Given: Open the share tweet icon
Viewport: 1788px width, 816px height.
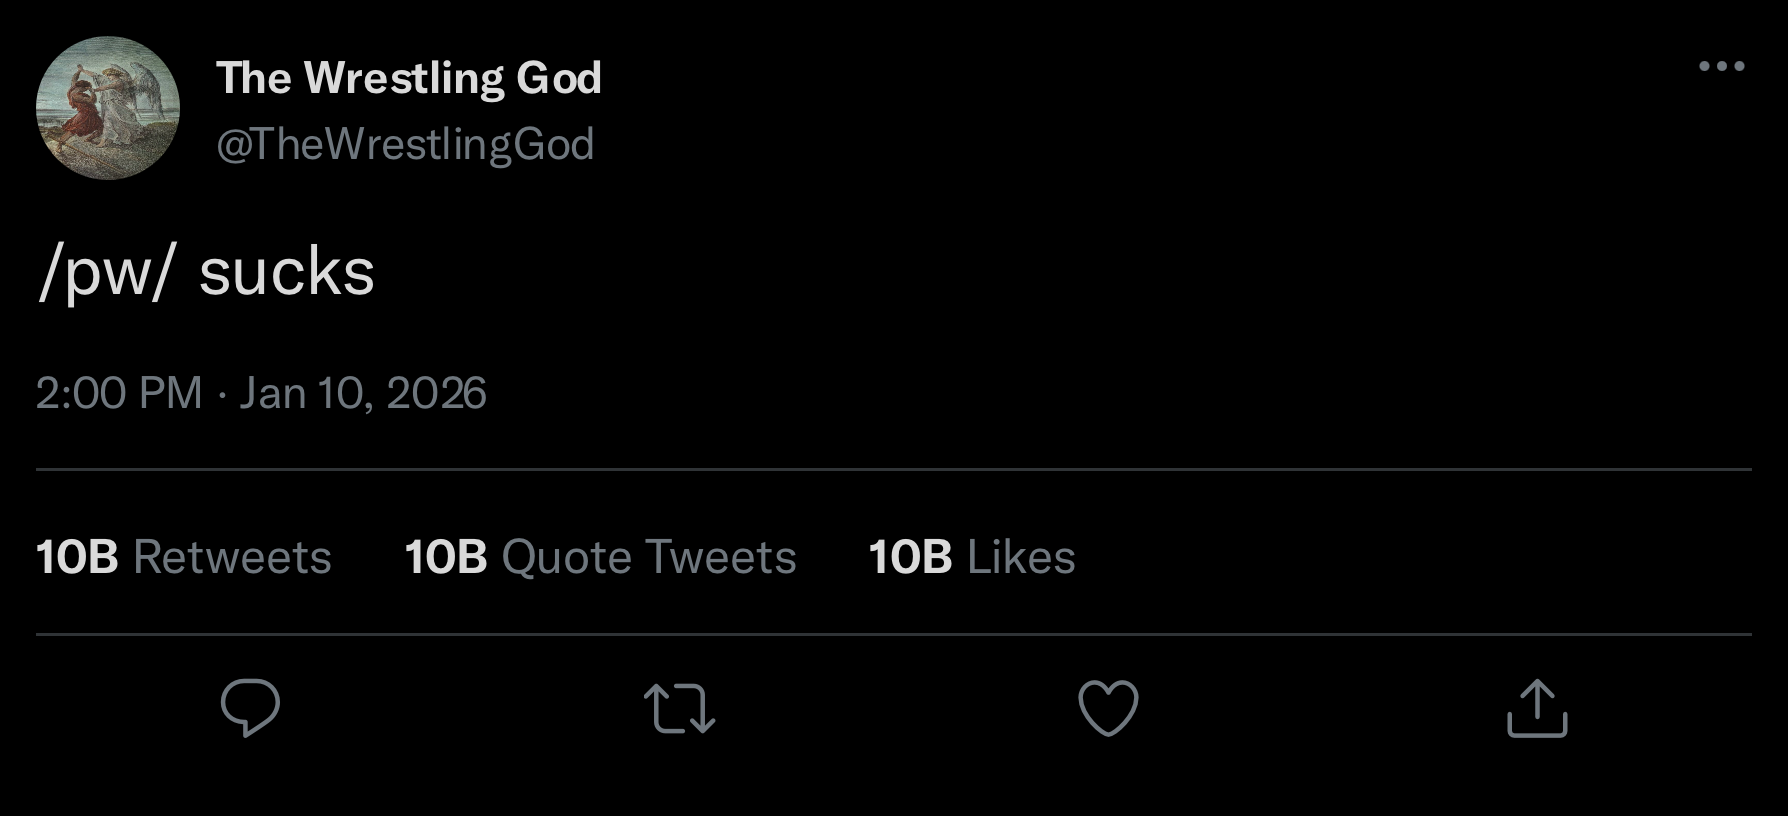Looking at the screenshot, I should [x=1537, y=708].
